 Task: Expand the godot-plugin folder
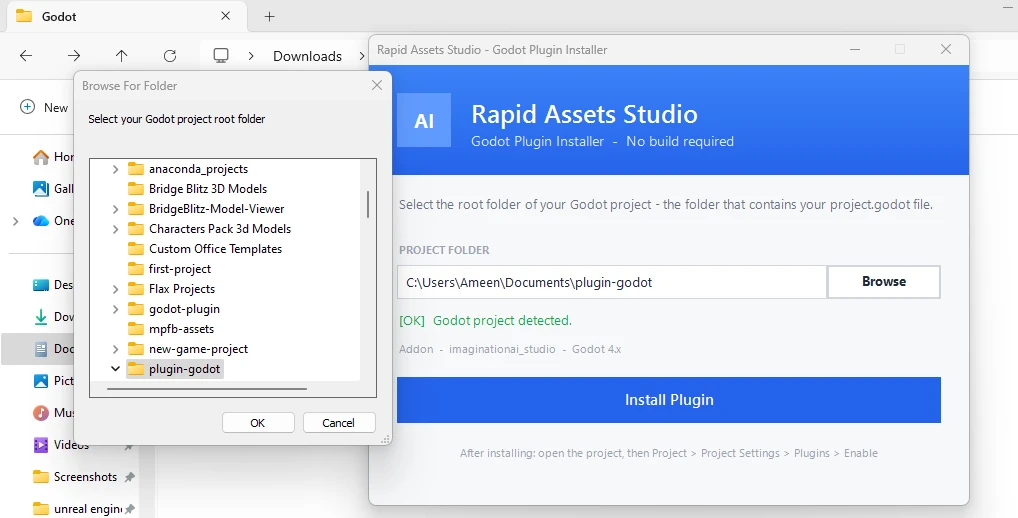click(x=115, y=309)
